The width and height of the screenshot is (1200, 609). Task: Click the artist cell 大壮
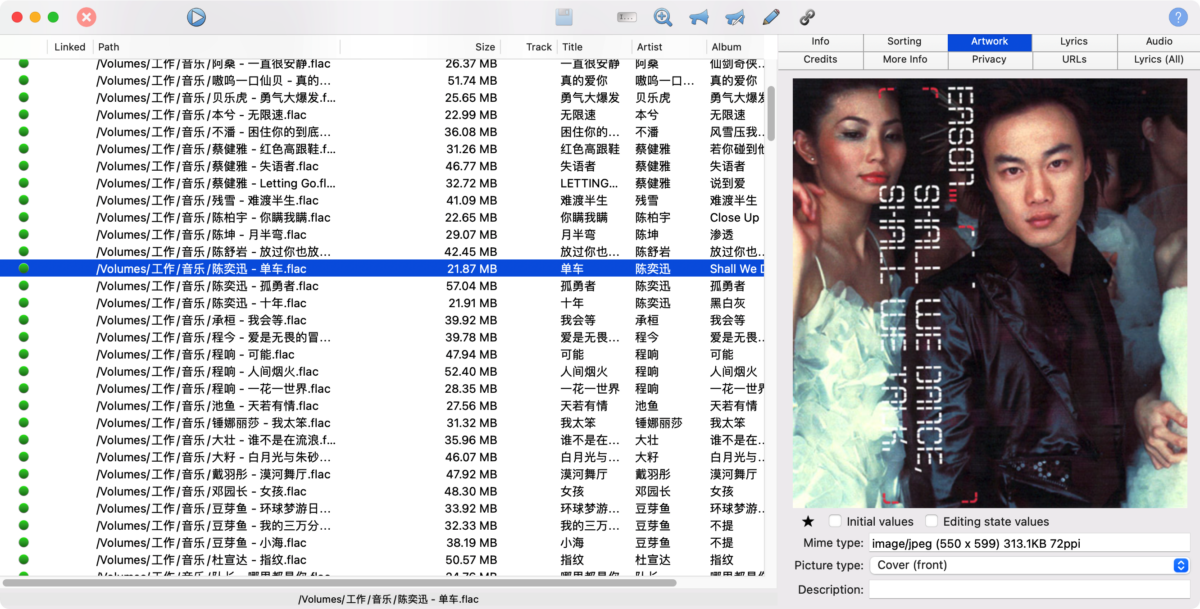click(647, 440)
